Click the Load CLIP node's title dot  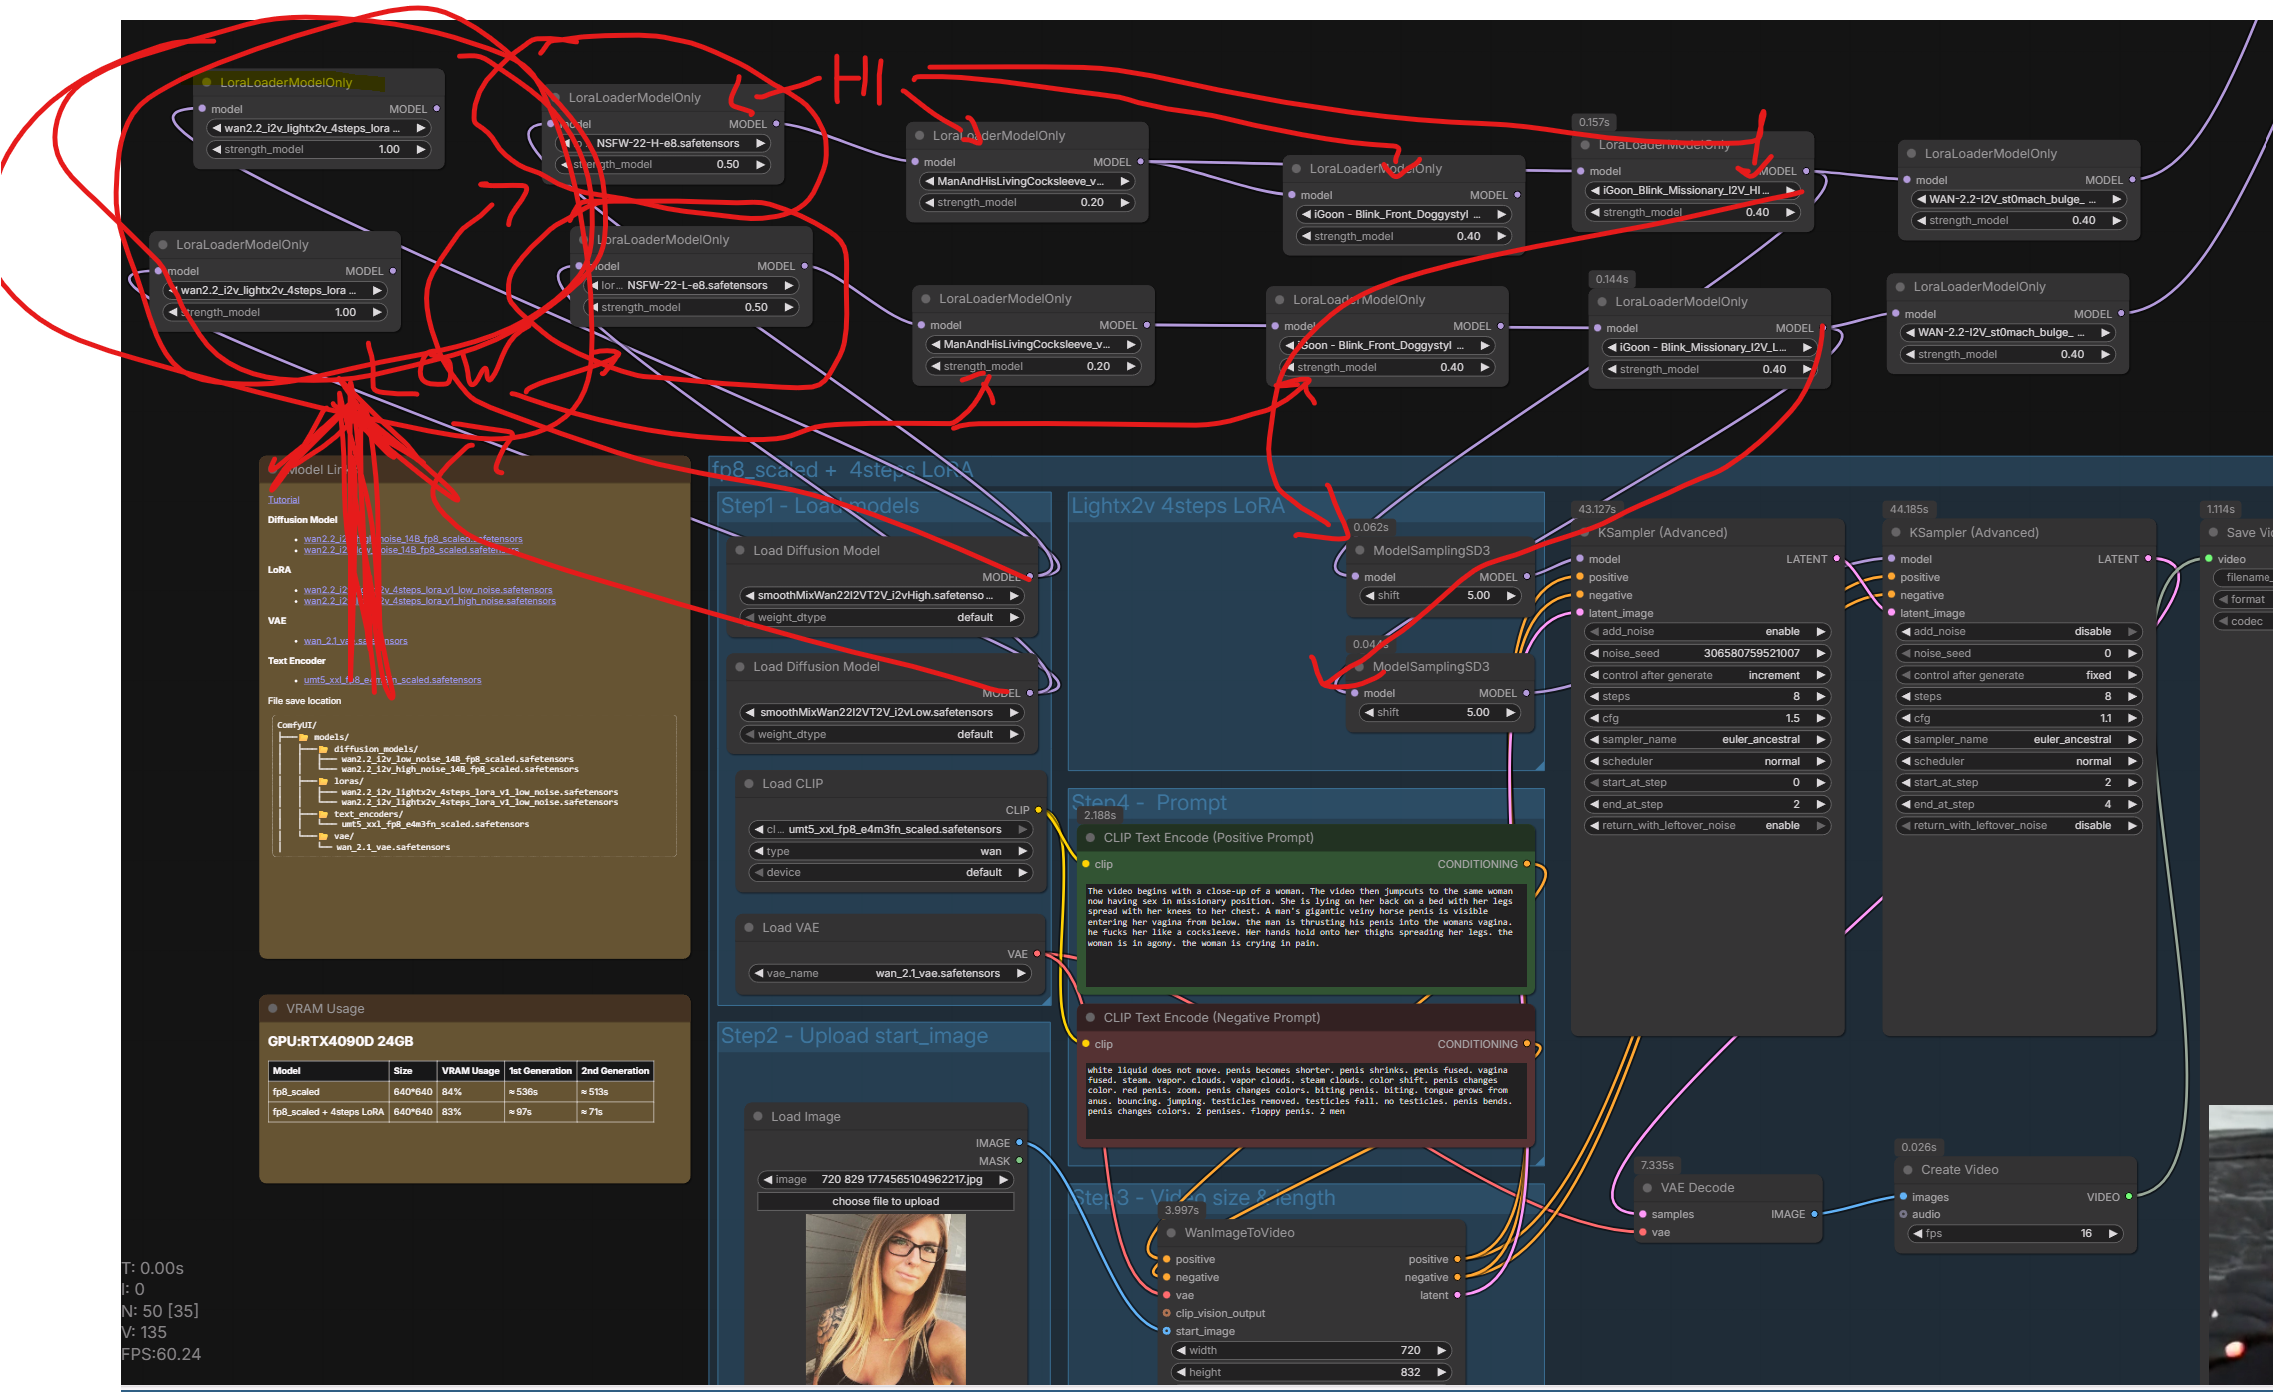coord(749,784)
